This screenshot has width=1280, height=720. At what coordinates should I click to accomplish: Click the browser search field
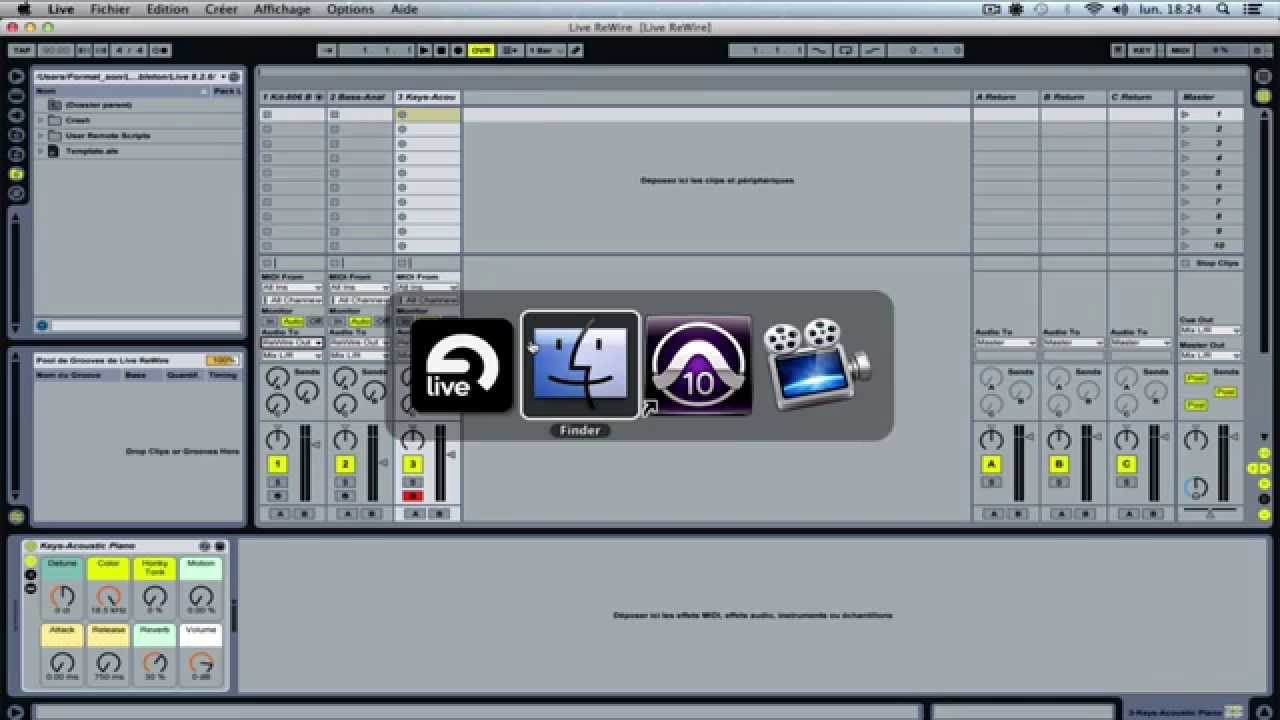click(x=145, y=325)
